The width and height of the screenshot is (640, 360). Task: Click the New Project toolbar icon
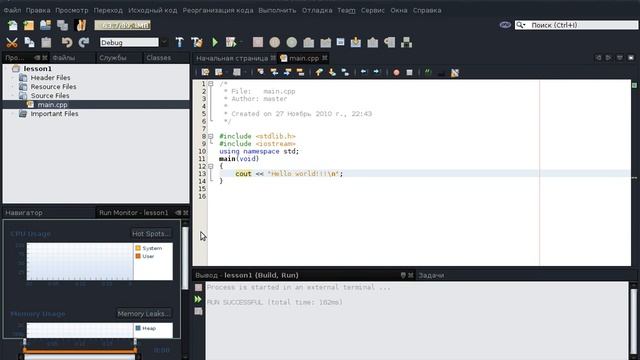tap(29, 25)
